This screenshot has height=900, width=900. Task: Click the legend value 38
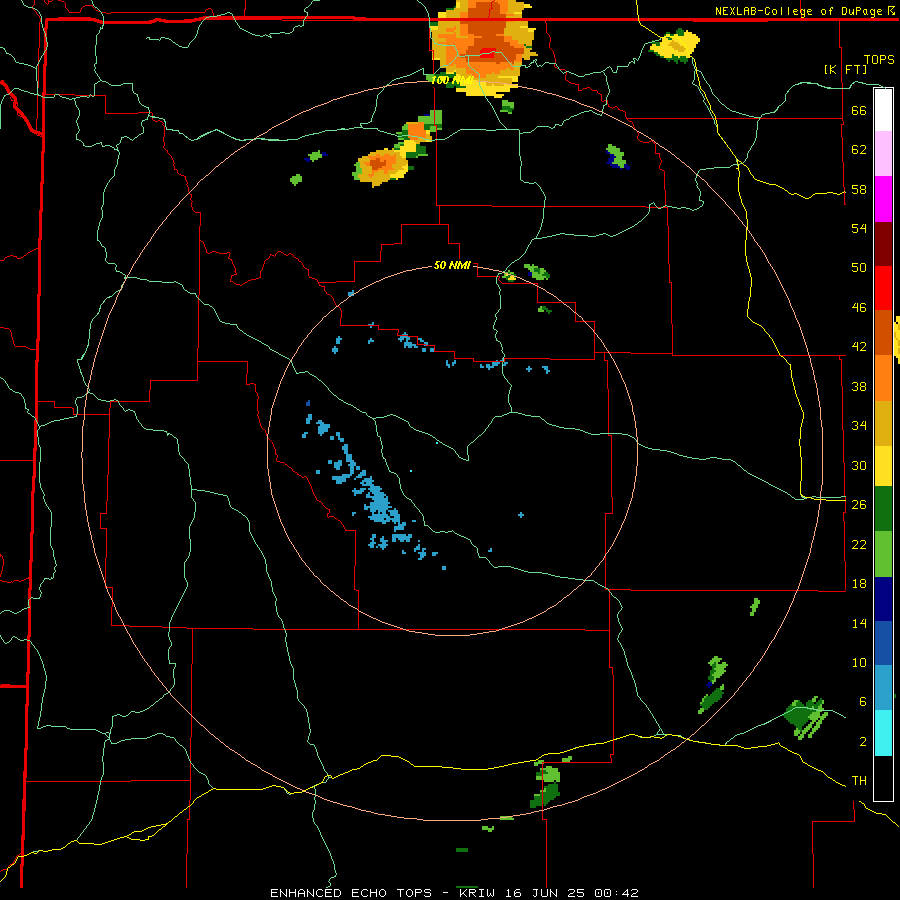click(x=859, y=386)
